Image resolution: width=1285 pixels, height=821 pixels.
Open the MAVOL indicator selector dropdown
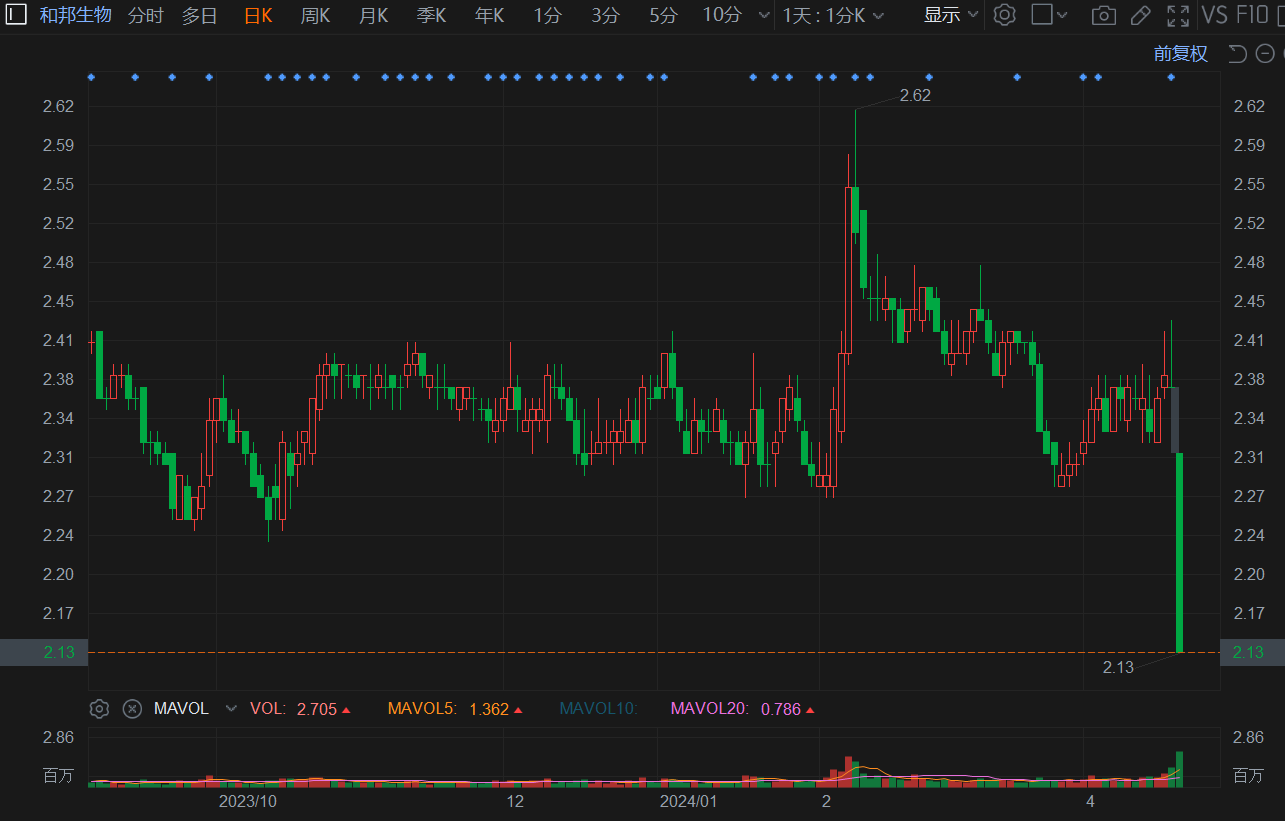[x=231, y=709]
